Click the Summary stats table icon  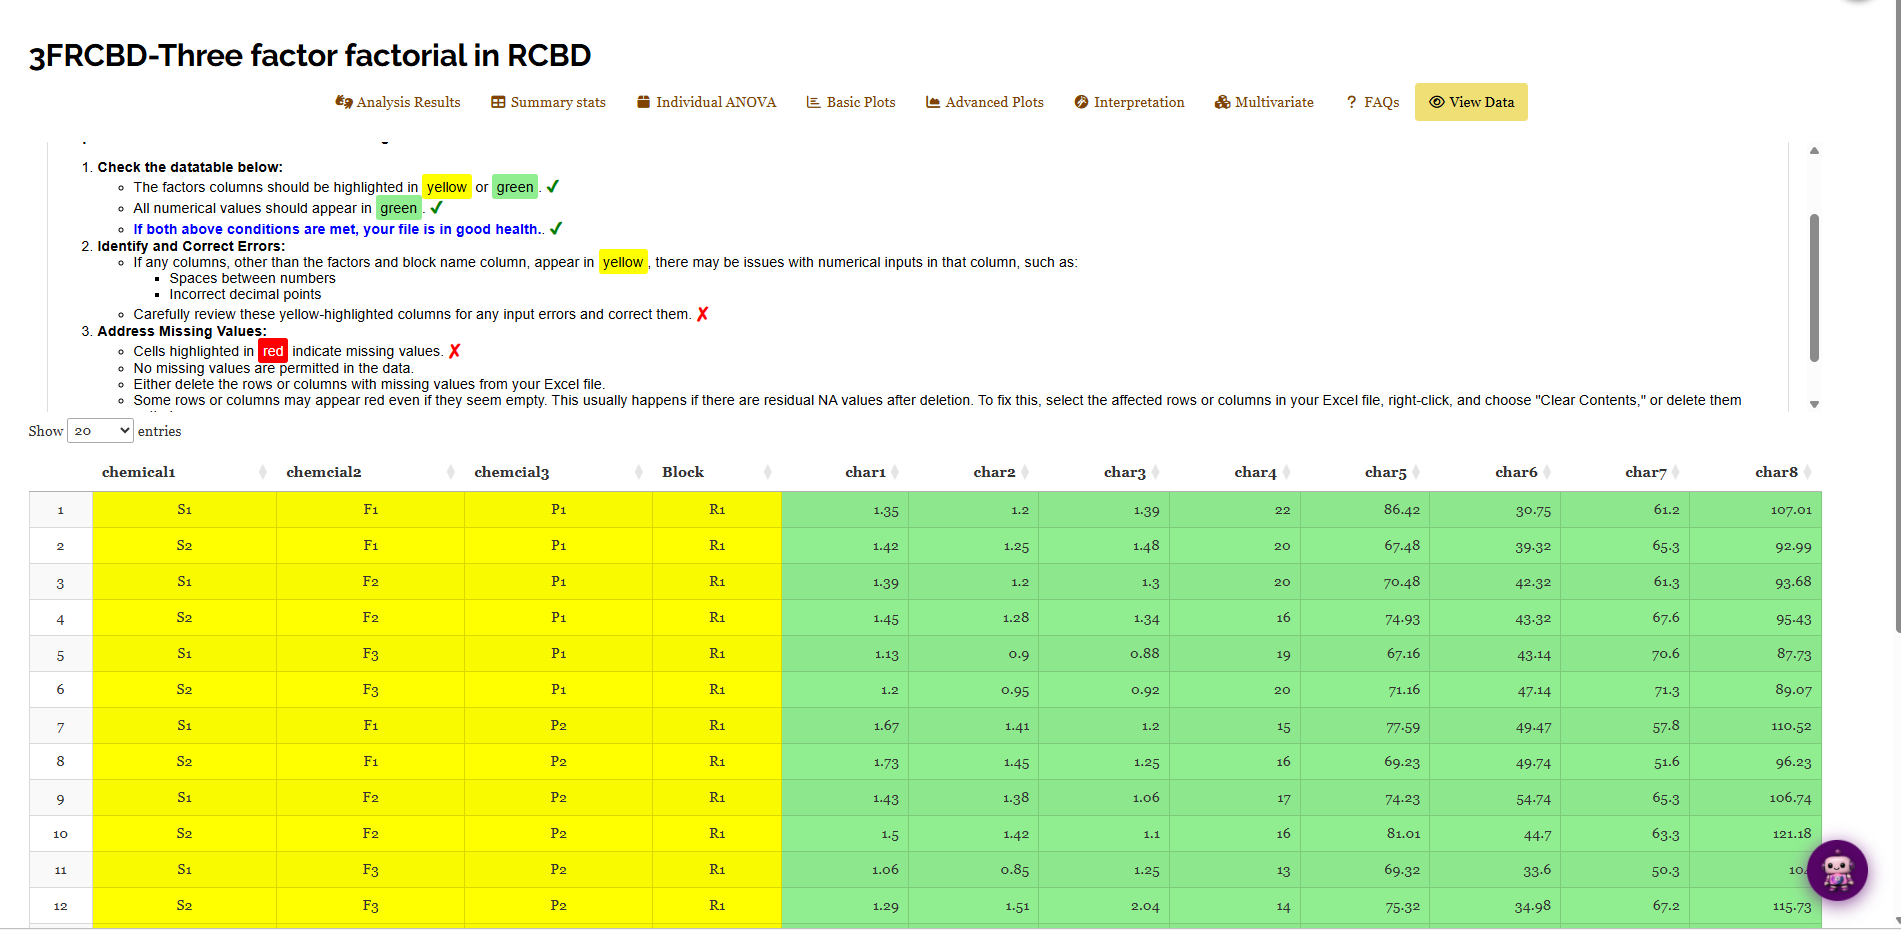click(x=498, y=102)
